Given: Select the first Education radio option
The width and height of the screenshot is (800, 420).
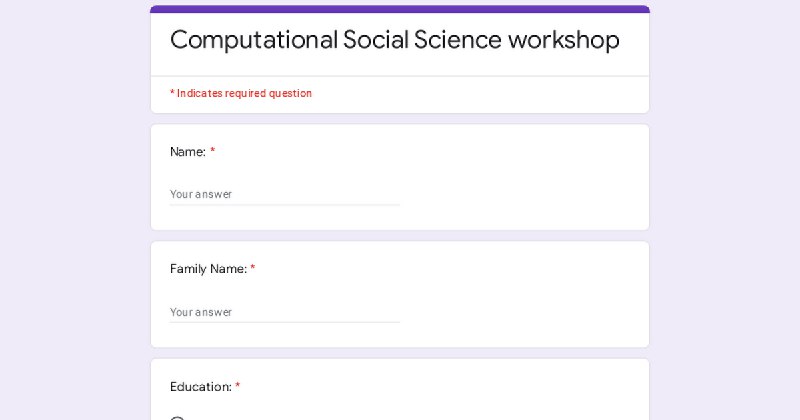Looking at the screenshot, I should click(177, 417).
